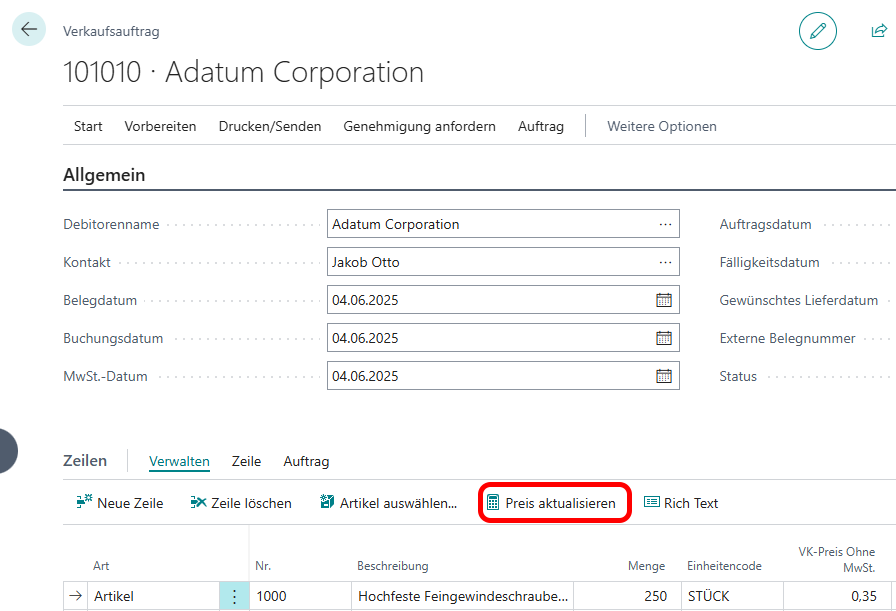The height and width of the screenshot is (611, 896).
Task: Focus the Debitorenname field
Action: point(503,224)
